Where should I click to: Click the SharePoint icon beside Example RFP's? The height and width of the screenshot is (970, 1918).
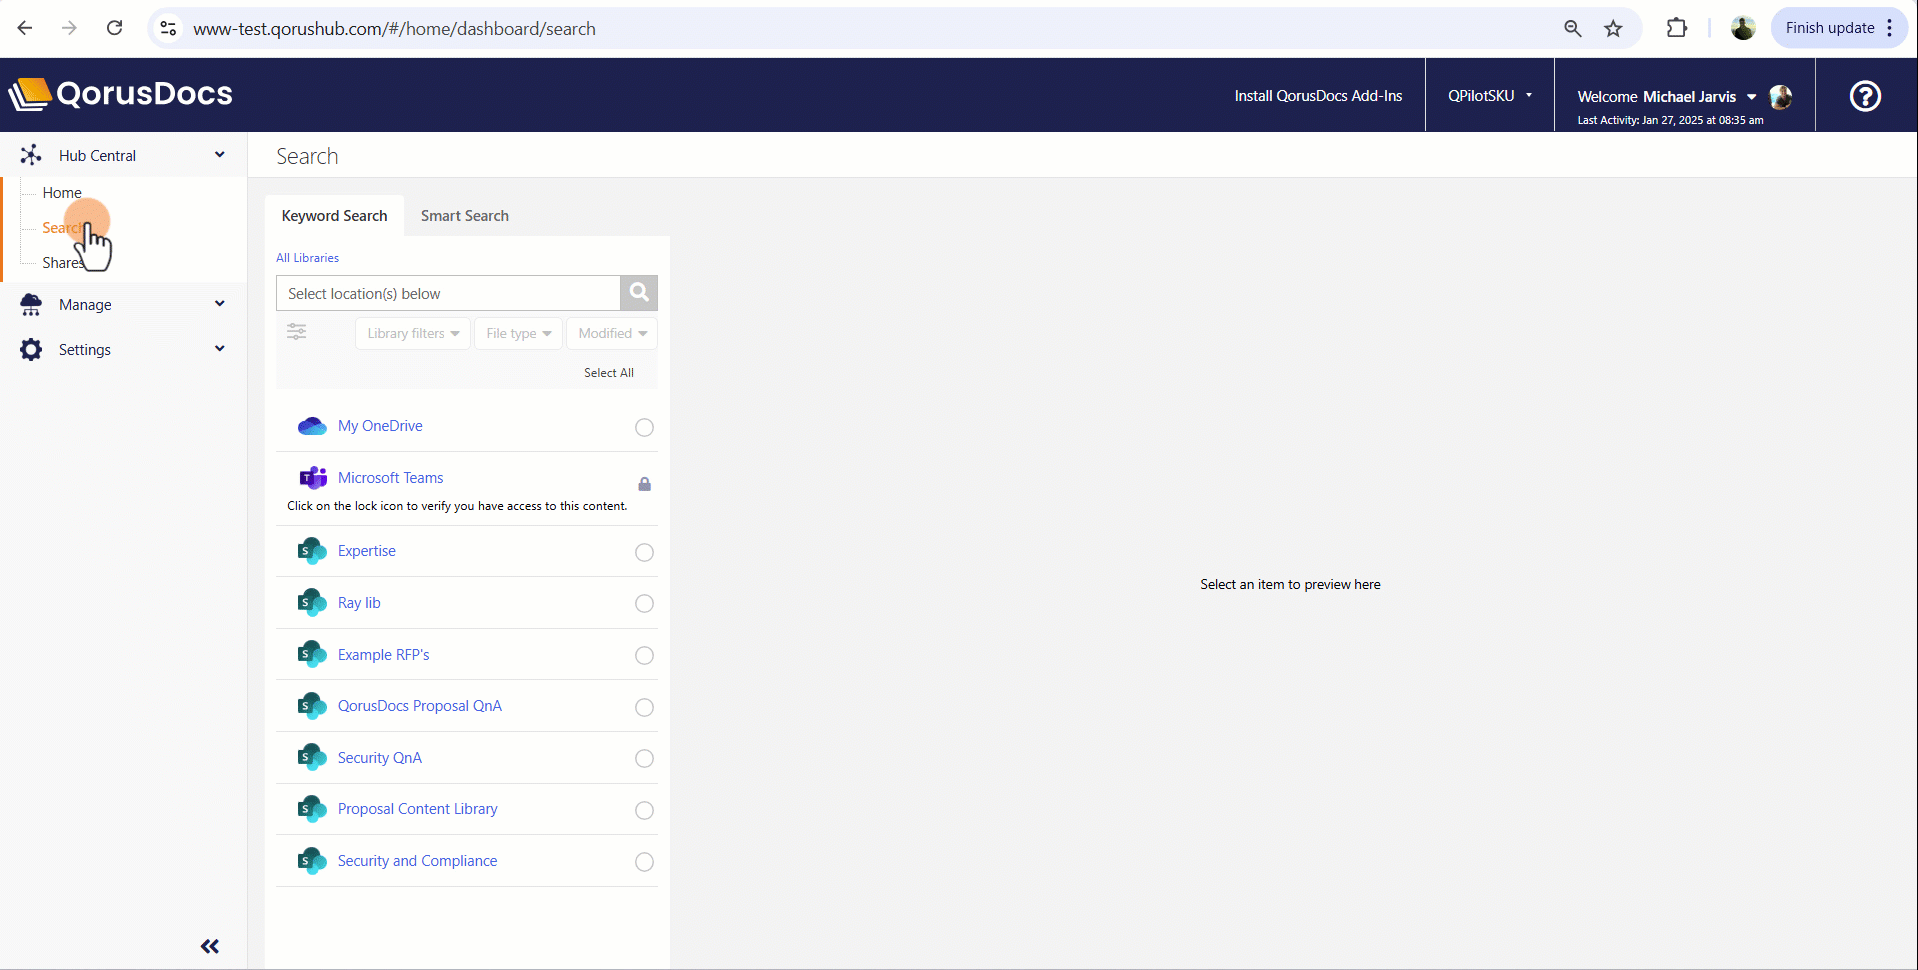[312, 655]
